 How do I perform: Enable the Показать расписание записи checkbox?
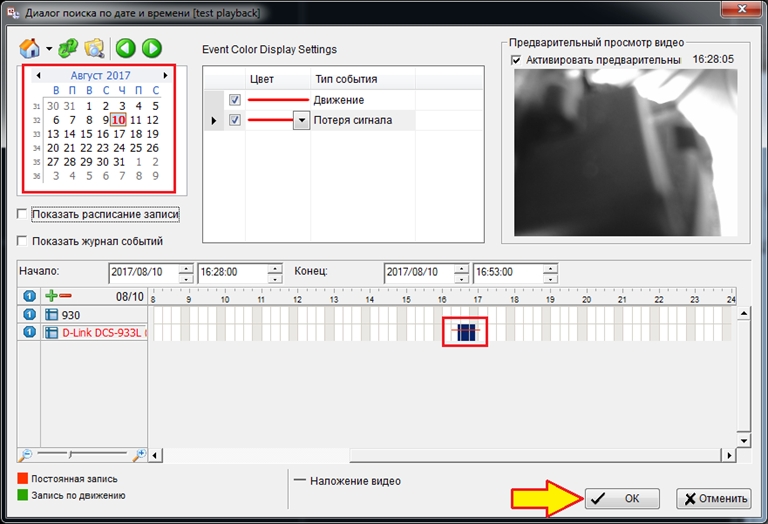[x=23, y=214]
